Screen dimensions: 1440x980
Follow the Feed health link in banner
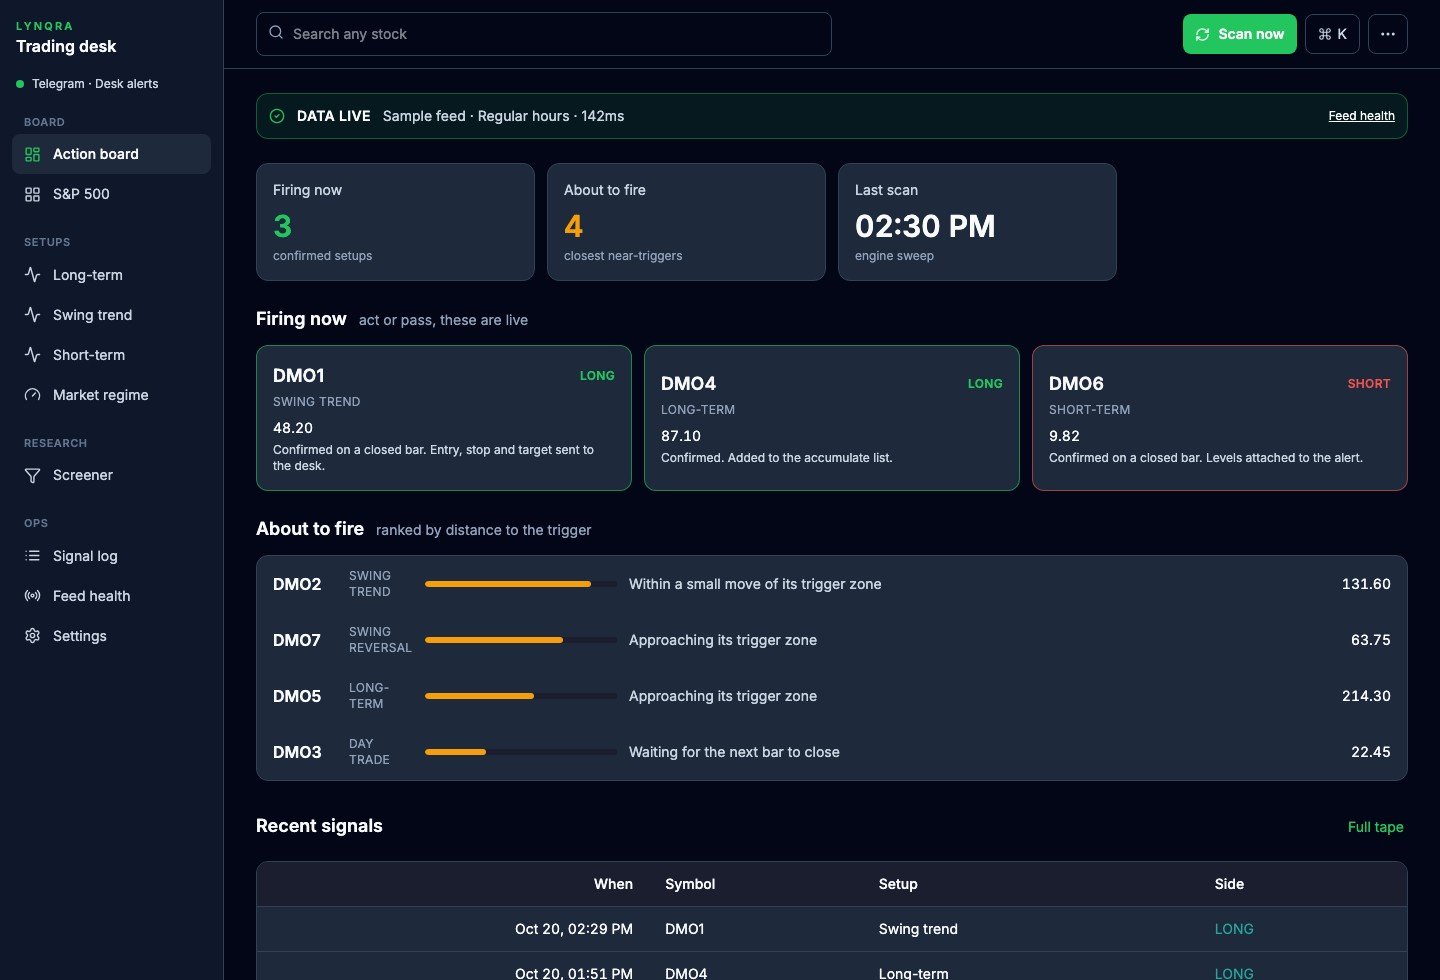pyautogui.click(x=1361, y=116)
